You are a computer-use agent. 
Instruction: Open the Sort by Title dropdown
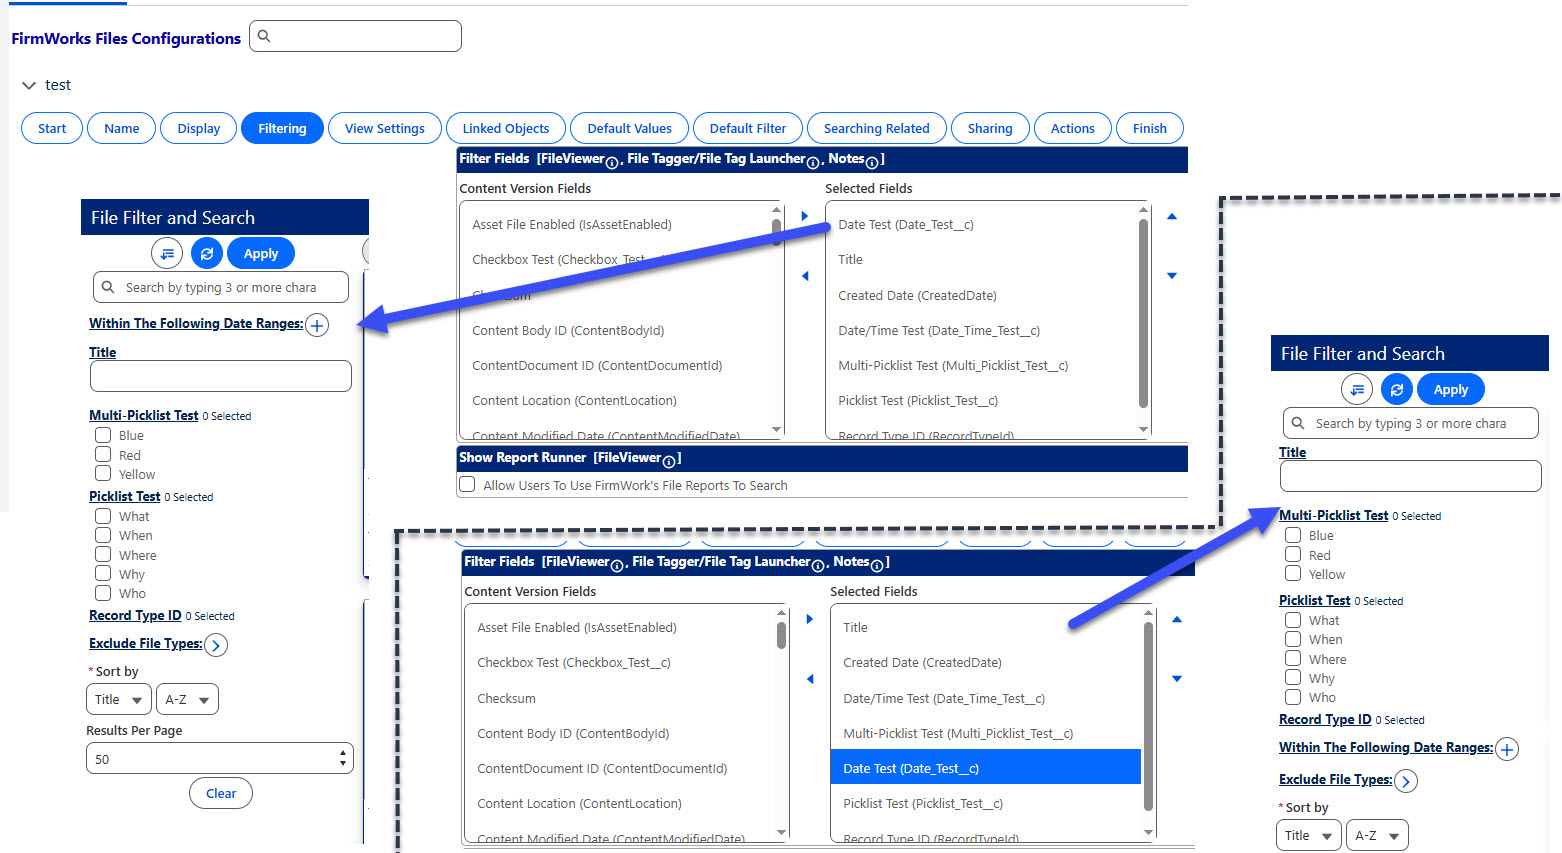[118, 699]
